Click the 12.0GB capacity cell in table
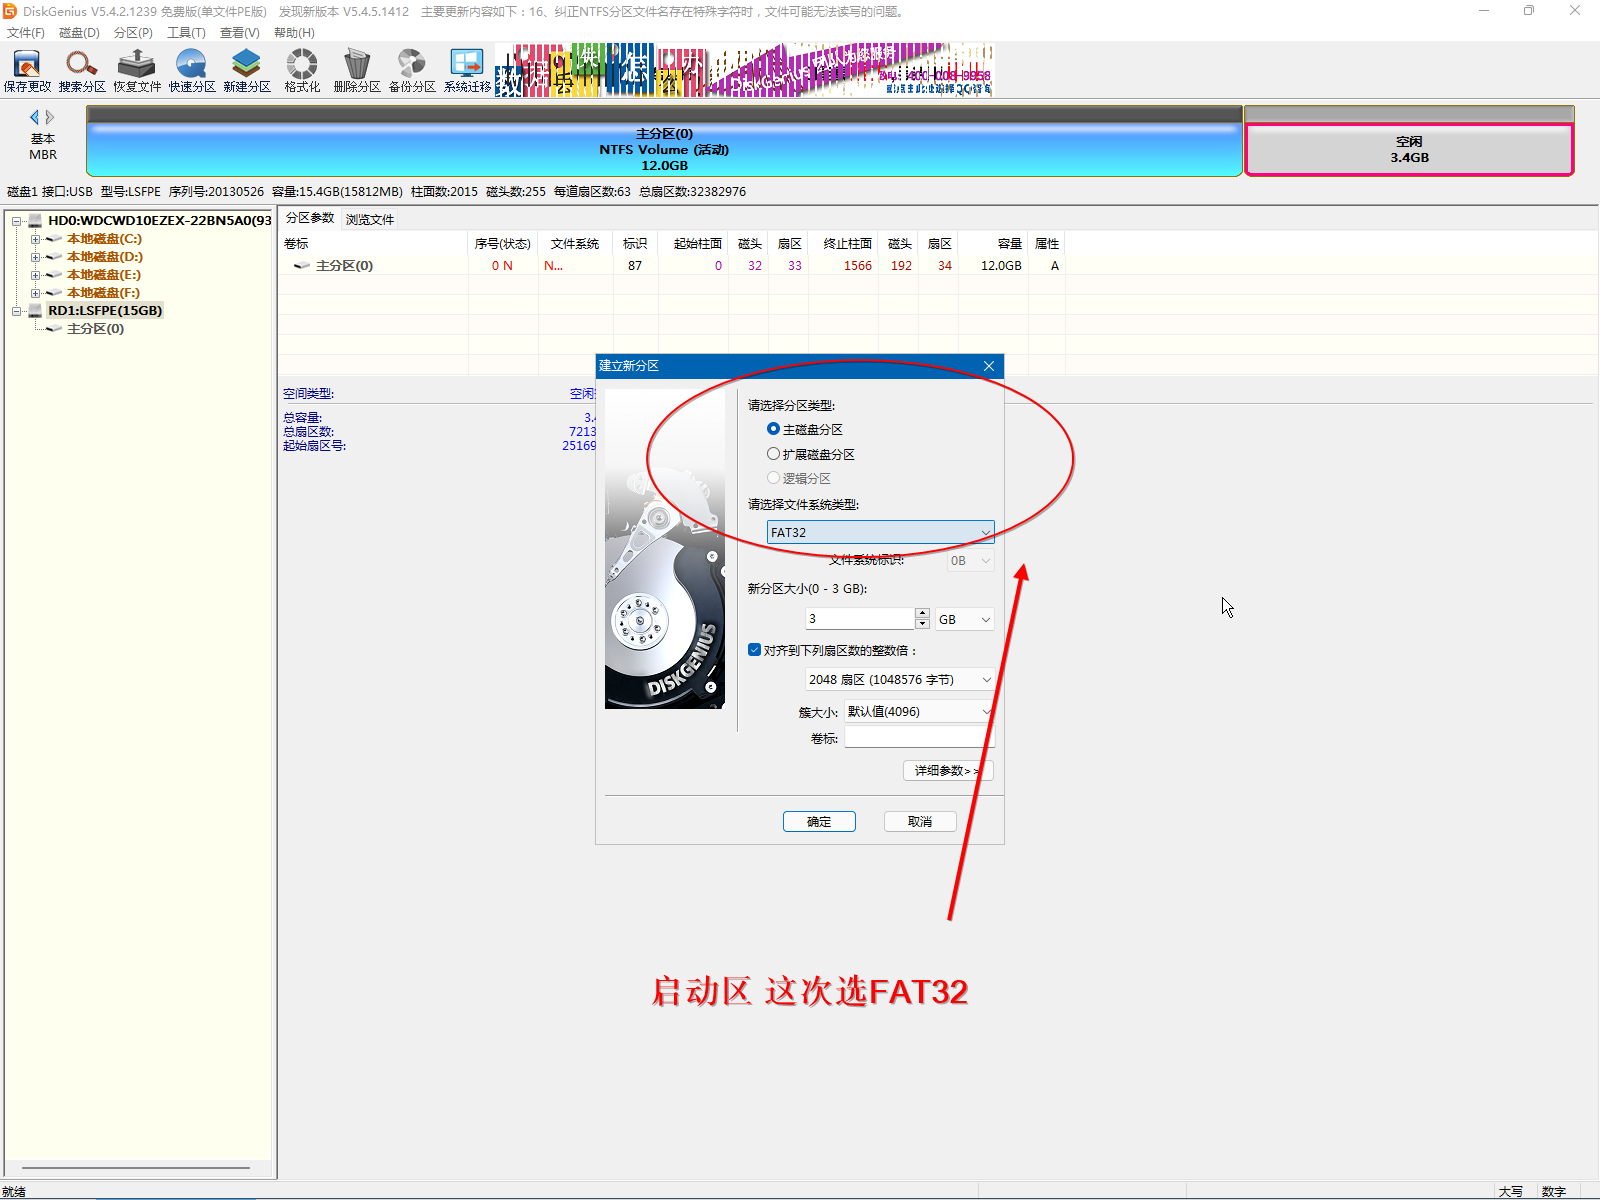The height and width of the screenshot is (1200, 1600). pos(1001,266)
